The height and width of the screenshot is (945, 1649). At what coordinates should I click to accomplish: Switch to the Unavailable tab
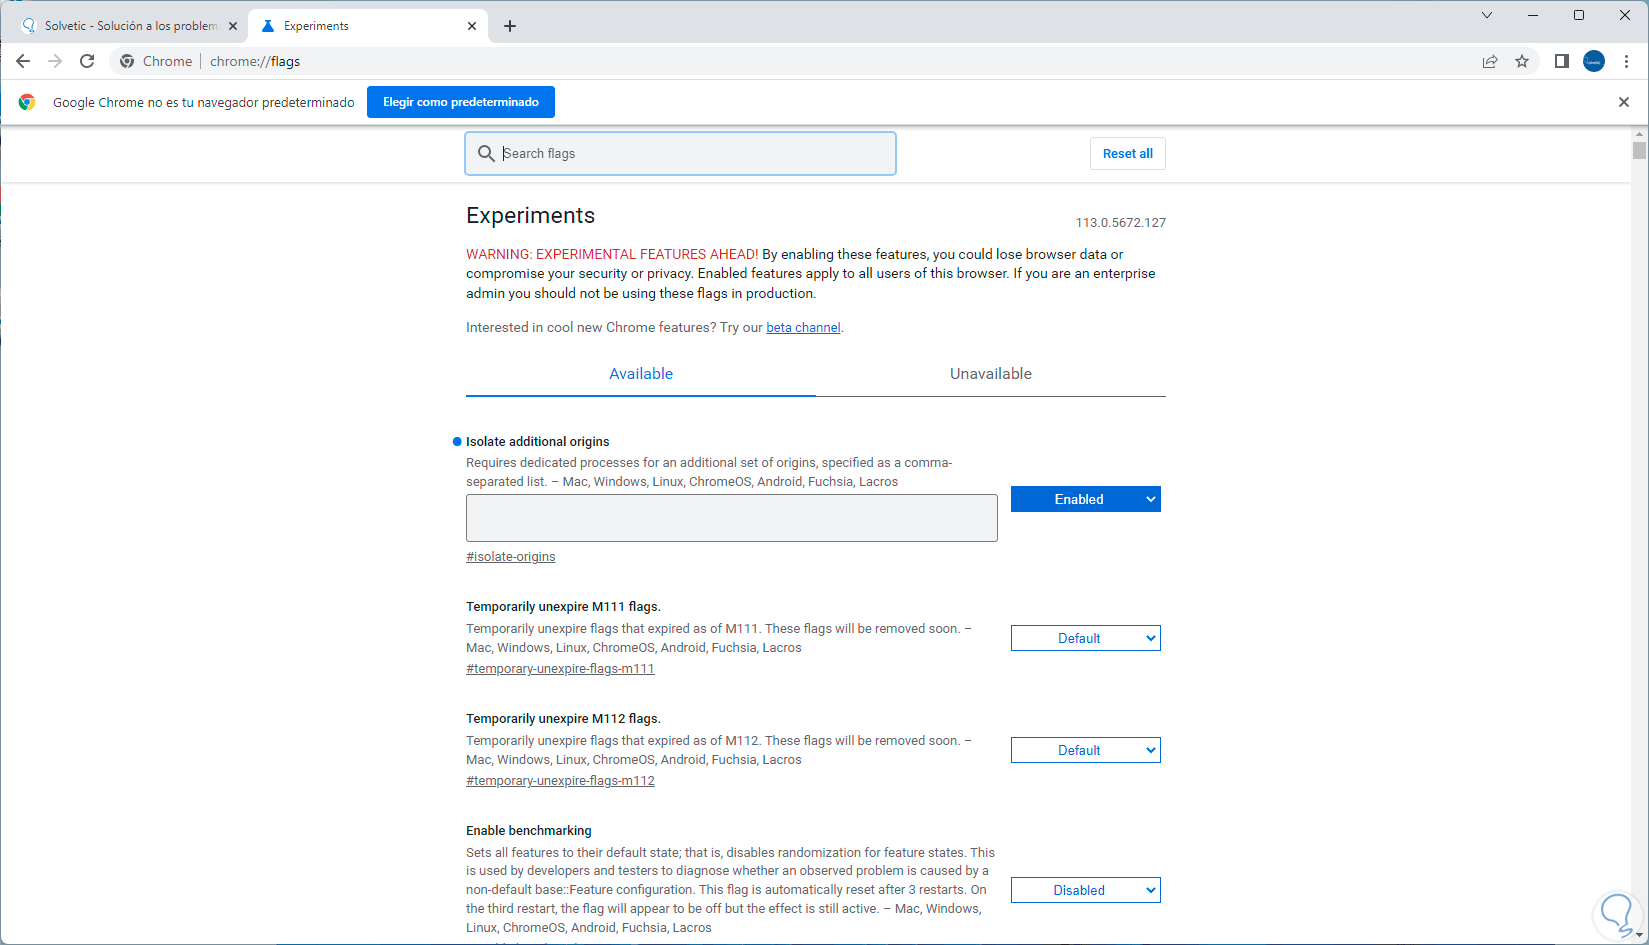(990, 374)
